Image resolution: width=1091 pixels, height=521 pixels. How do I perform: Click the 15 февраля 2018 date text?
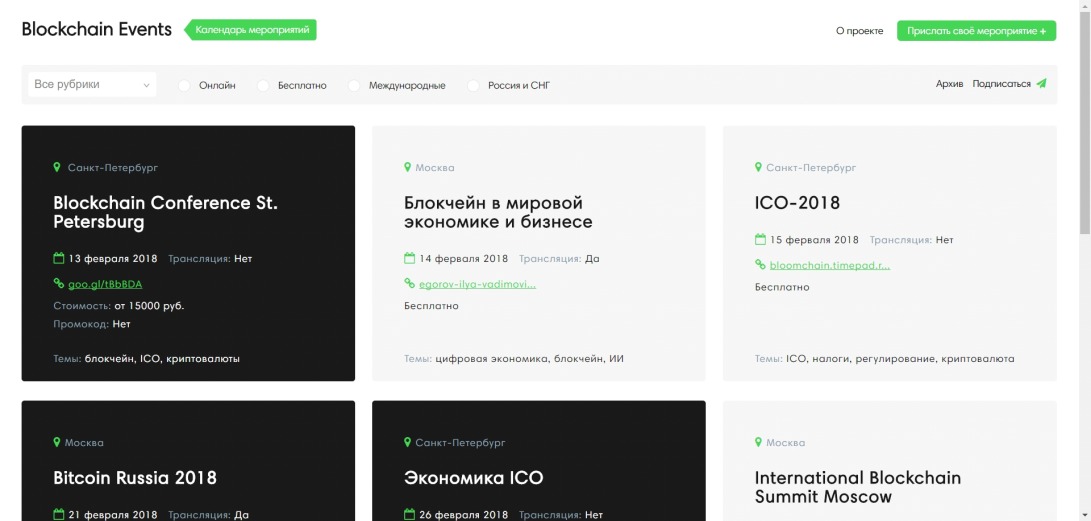pos(814,240)
